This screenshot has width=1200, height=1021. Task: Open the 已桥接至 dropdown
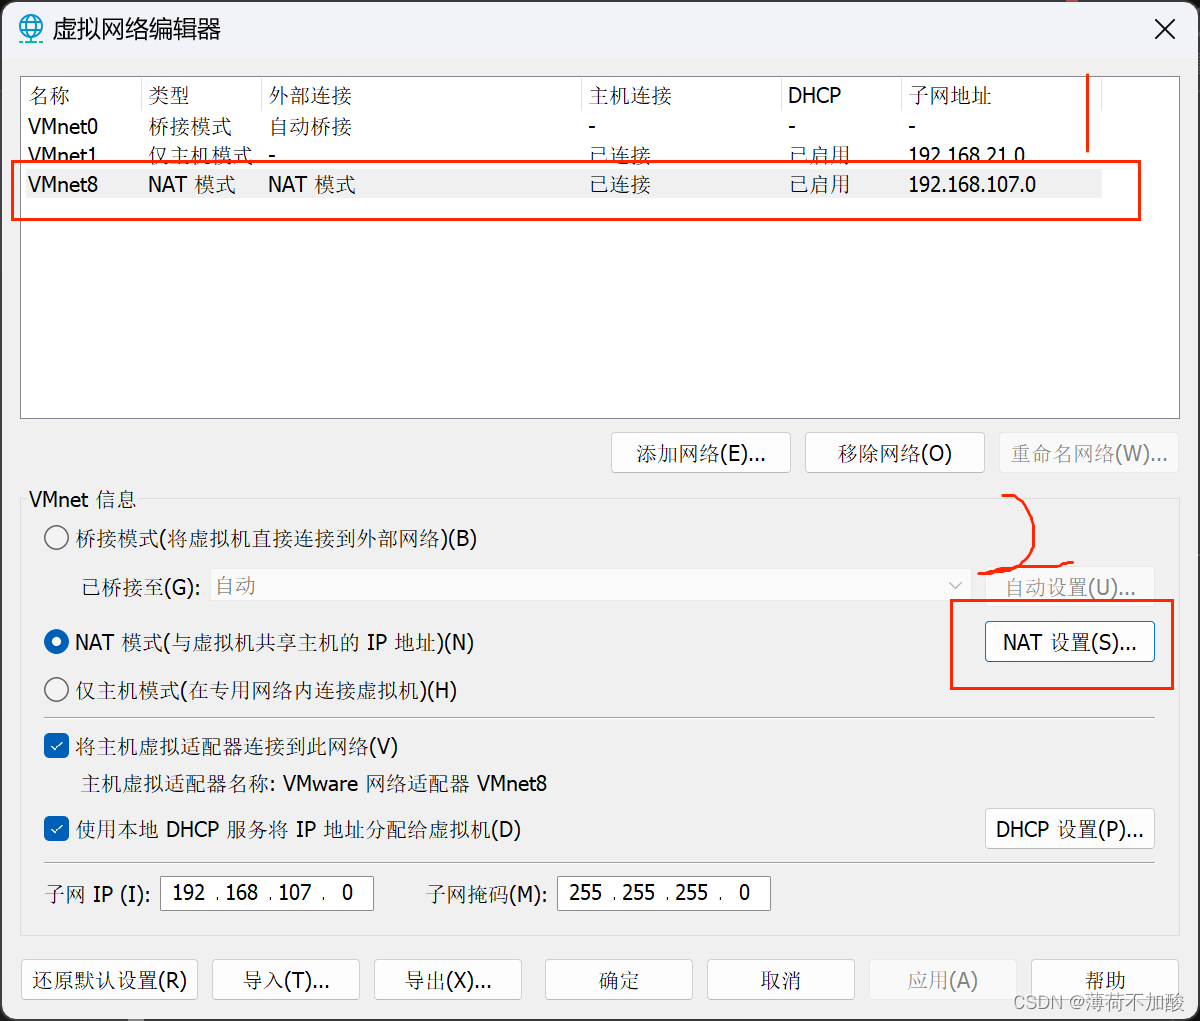click(x=590, y=586)
